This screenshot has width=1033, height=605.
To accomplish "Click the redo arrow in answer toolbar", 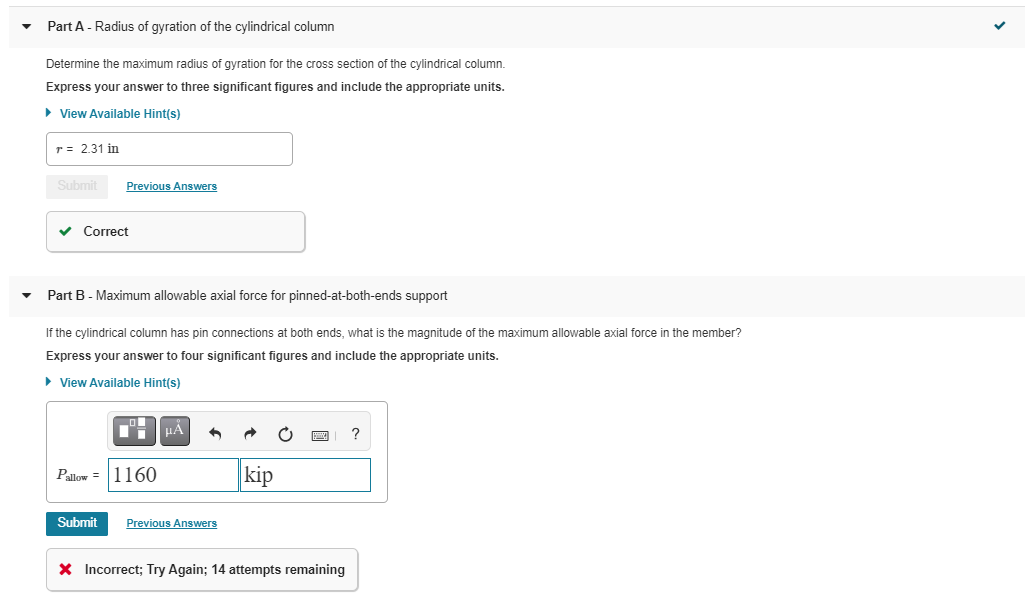I will (248, 431).
